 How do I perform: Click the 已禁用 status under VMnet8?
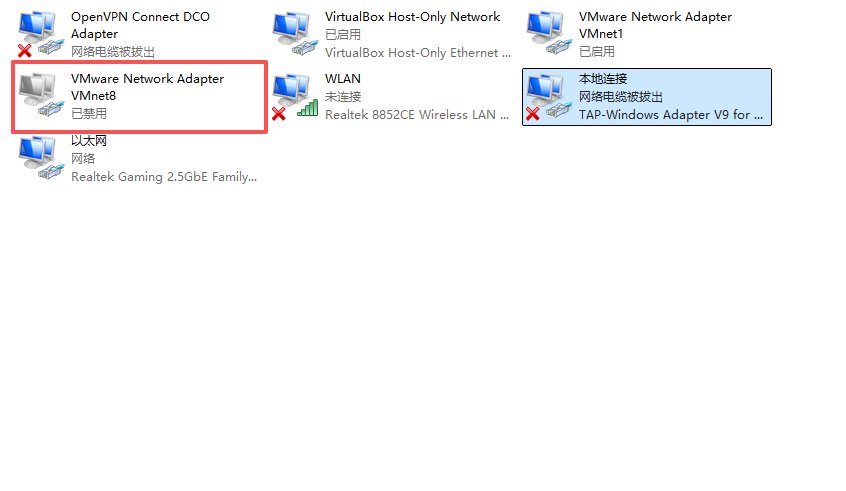tap(89, 113)
